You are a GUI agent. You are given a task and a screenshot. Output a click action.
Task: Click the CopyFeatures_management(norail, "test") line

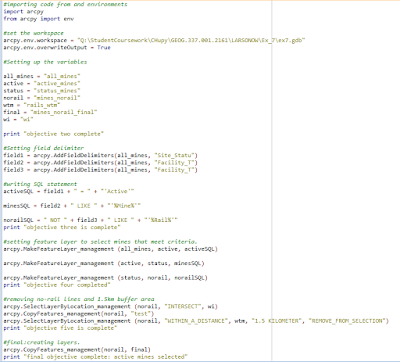pos(79,314)
